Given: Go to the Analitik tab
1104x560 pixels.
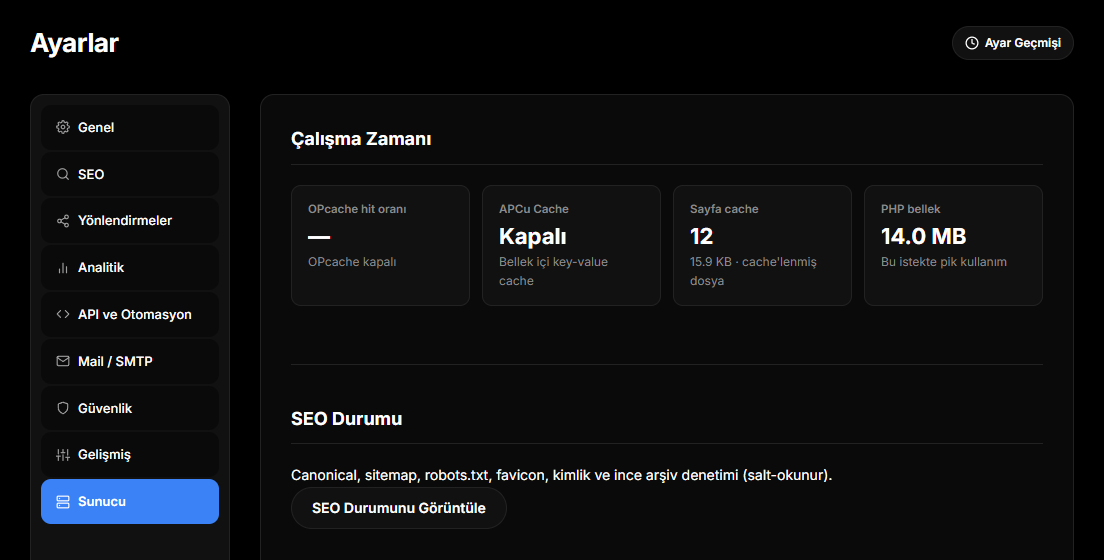Looking at the screenshot, I should coord(130,268).
